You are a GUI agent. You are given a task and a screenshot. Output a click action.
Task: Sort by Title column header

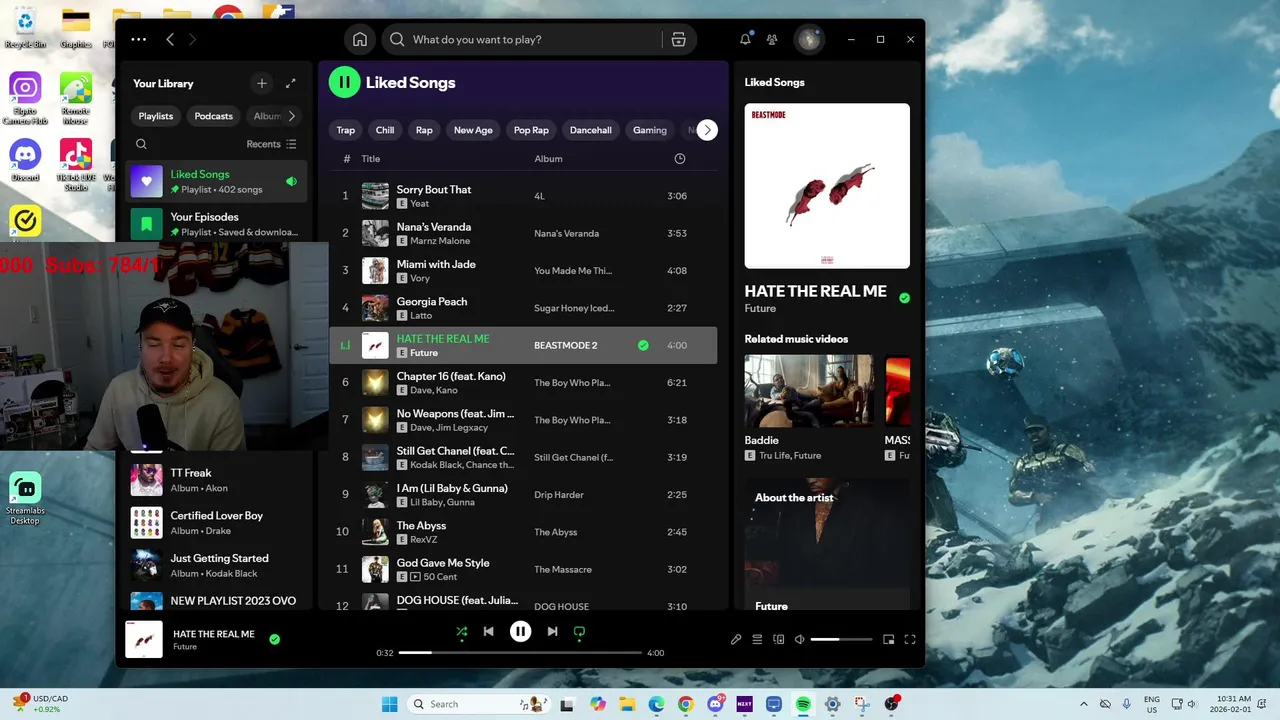[x=371, y=158]
